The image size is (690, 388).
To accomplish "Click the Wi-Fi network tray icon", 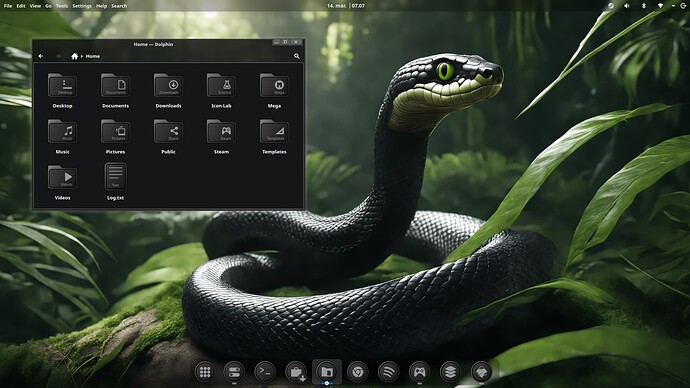I will pos(660,6).
